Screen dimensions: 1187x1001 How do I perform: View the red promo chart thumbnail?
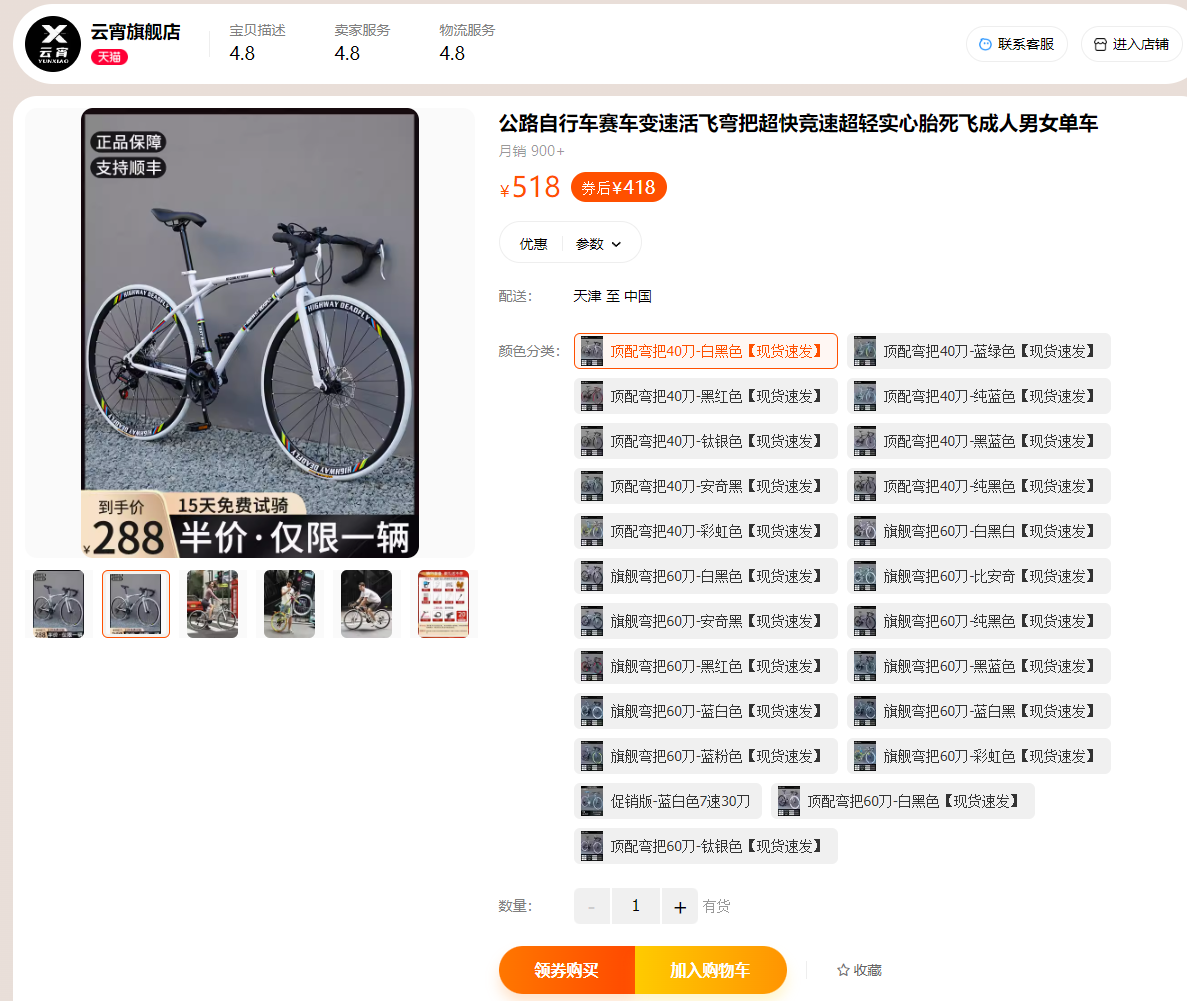click(x=444, y=604)
